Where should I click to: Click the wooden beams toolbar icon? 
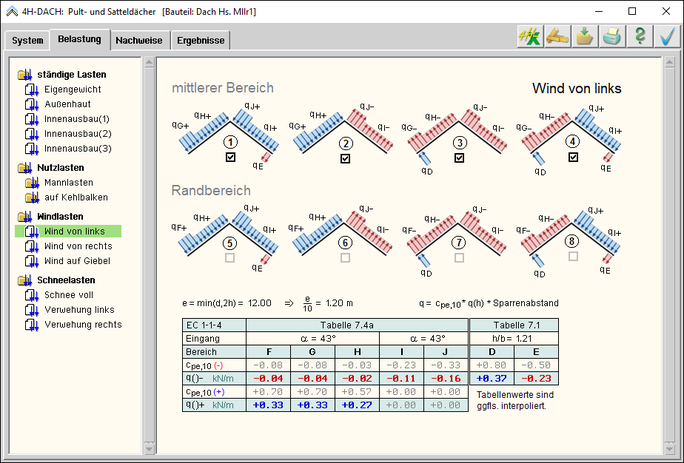[x=556, y=37]
